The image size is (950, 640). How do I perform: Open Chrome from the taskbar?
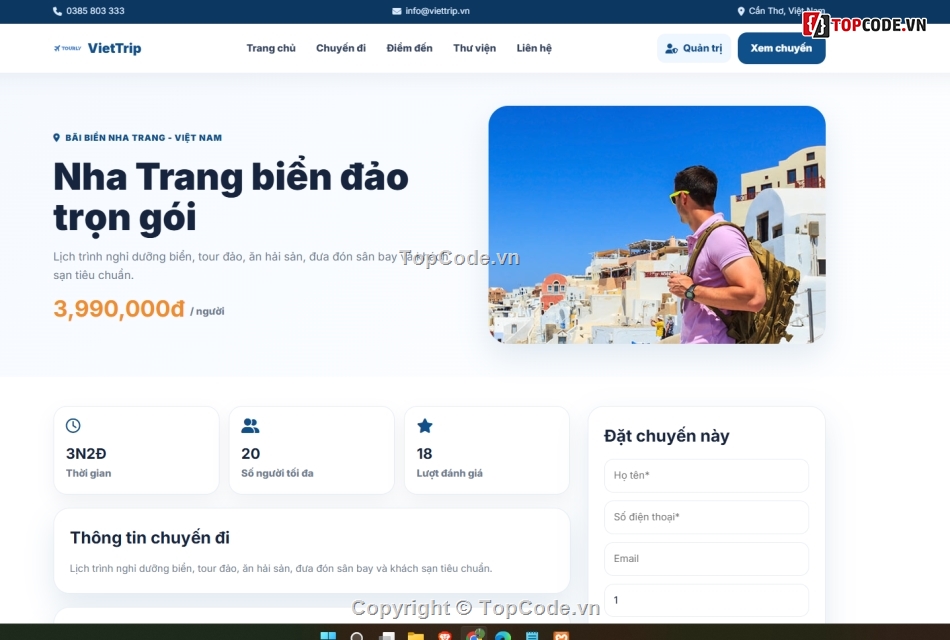click(474, 636)
